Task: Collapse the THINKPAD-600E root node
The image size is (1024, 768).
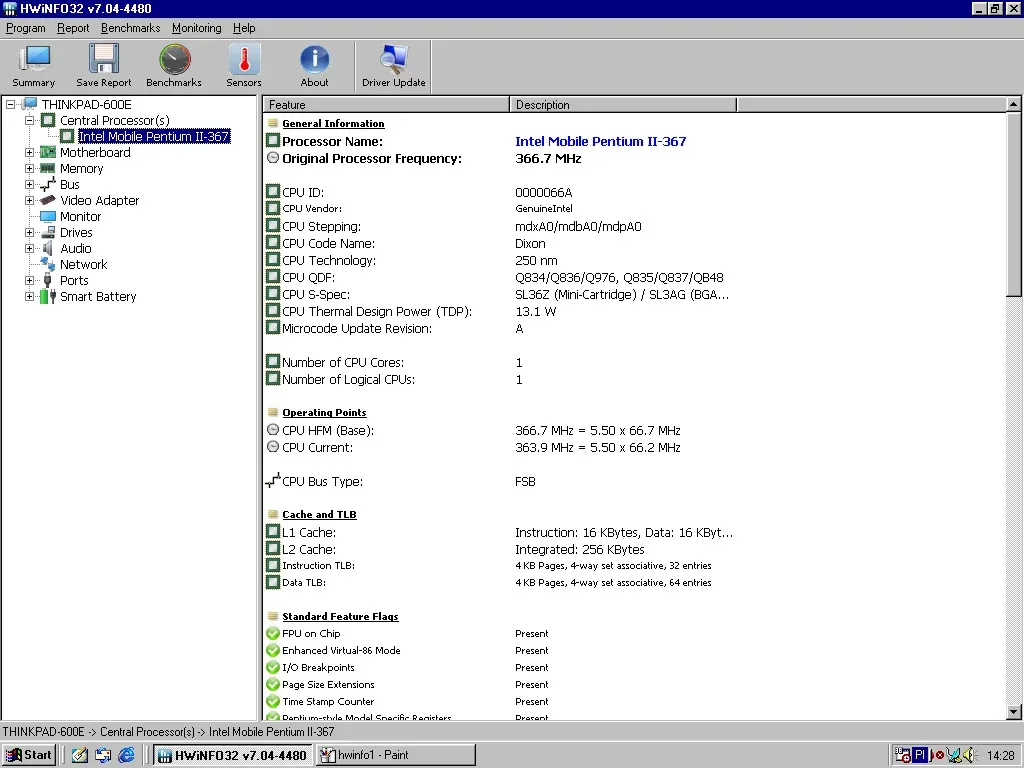Action: point(10,104)
